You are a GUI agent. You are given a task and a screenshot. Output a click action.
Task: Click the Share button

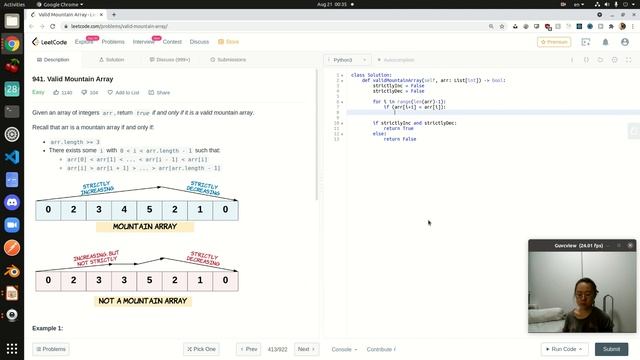click(159, 93)
